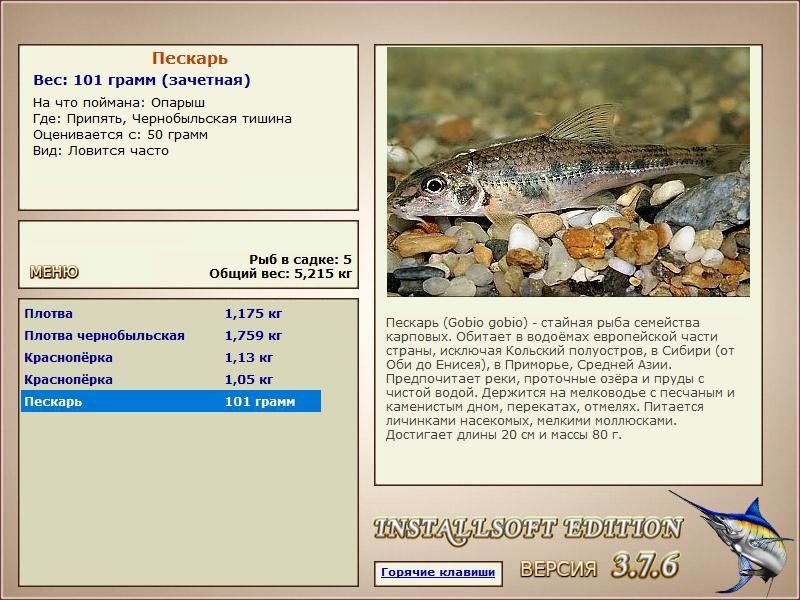
Task: Open the Горячие клавиши link
Action: point(438,572)
